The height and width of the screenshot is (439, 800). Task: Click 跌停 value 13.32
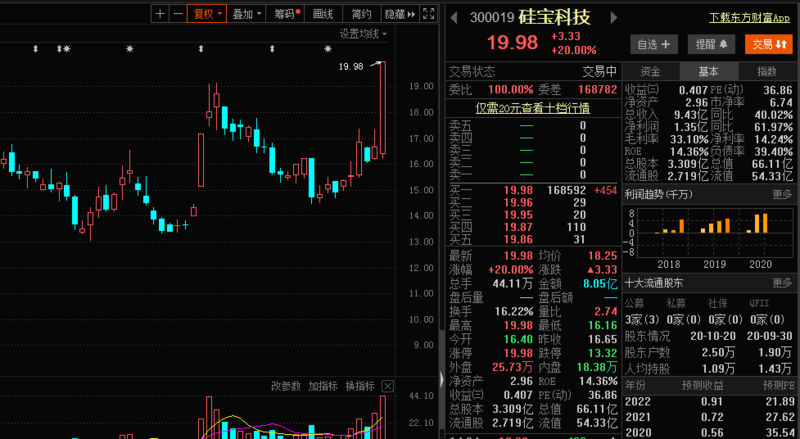point(603,353)
